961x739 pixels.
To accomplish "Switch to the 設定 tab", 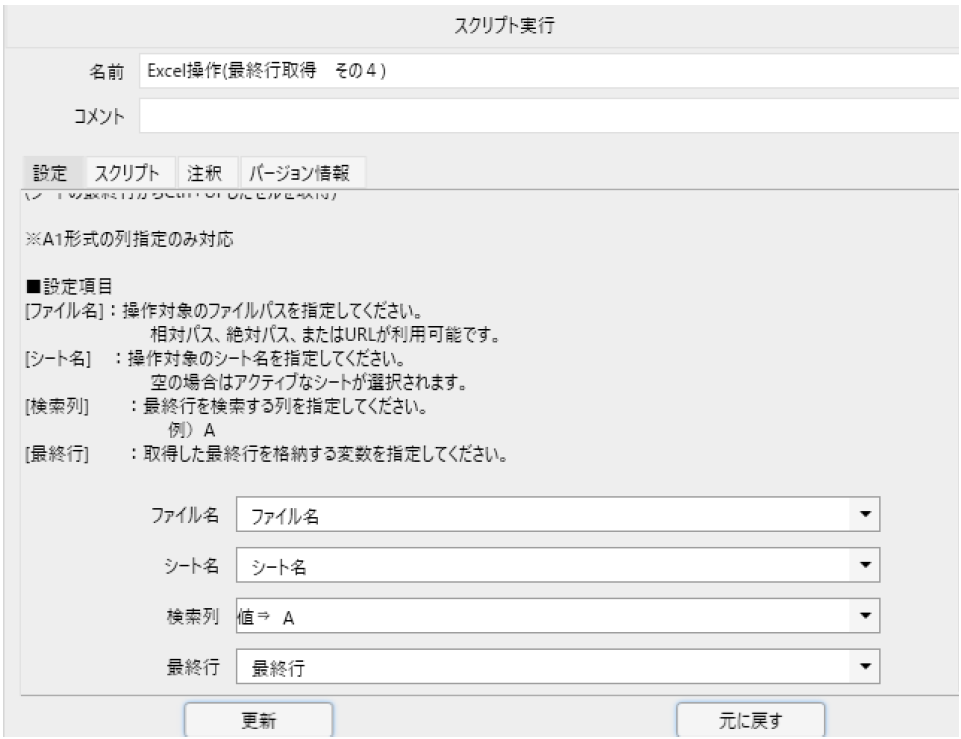I will tap(49, 172).
